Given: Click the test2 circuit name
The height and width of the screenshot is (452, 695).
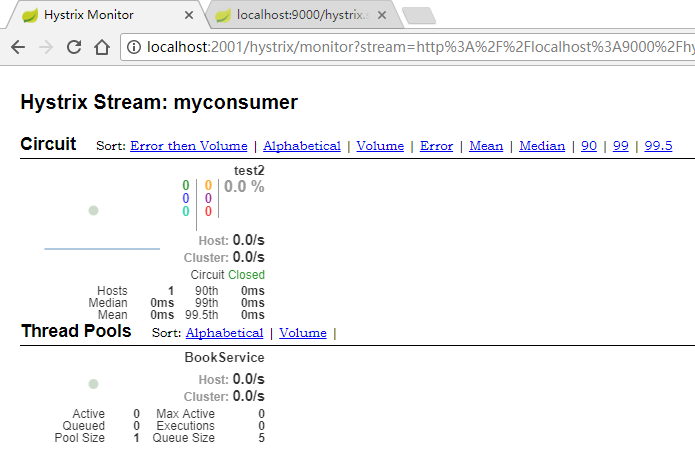Looking at the screenshot, I should (x=249, y=171).
